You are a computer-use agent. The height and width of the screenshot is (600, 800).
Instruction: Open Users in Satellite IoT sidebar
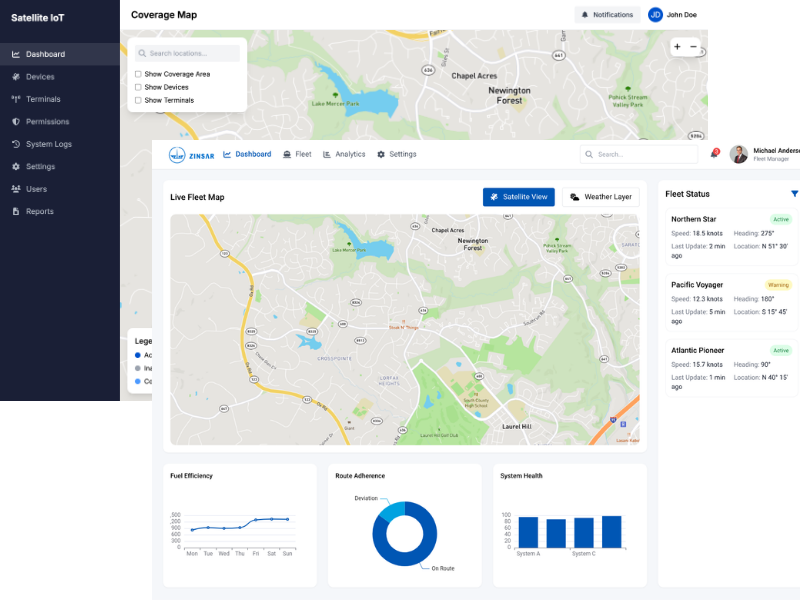pyautogui.click(x=60, y=189)
